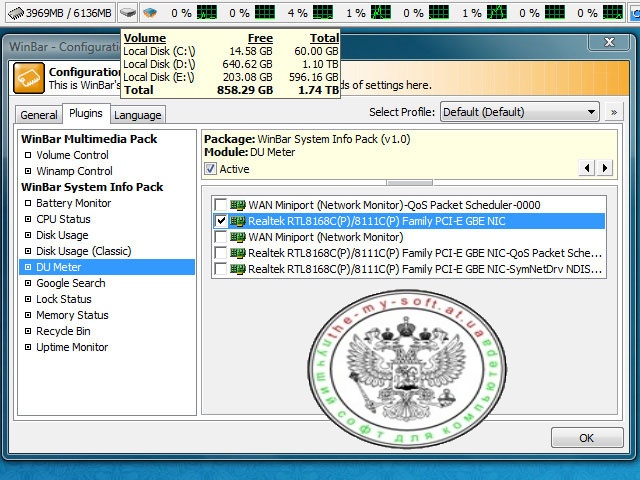Click the double chevron expand button beside profile
640x480 pixels.
[x=613, y=112]
